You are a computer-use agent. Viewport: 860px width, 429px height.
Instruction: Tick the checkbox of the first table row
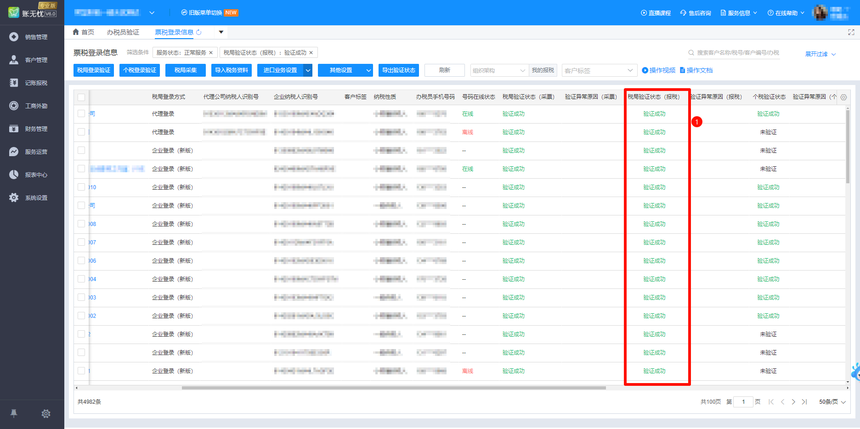81,114
